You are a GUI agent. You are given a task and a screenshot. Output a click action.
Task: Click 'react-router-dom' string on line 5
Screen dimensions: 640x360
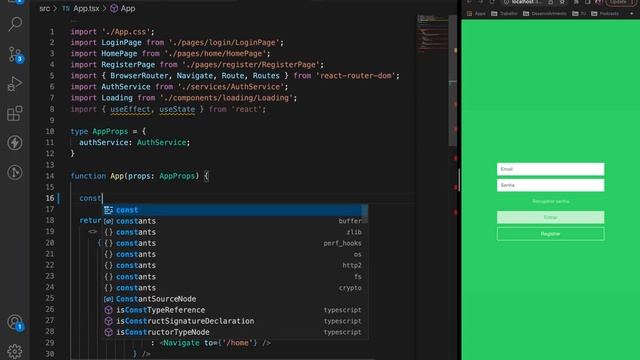click(355, 76)
